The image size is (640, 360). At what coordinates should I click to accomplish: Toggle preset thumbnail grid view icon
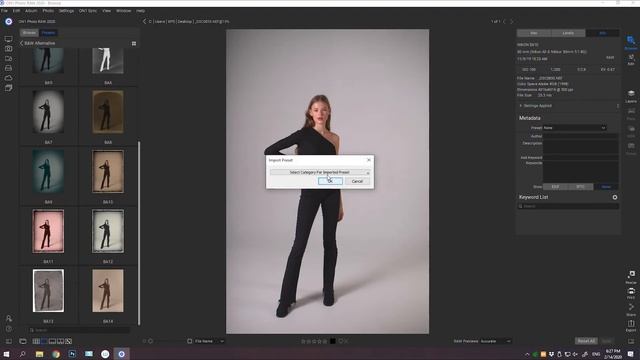[x=134, y=43]
